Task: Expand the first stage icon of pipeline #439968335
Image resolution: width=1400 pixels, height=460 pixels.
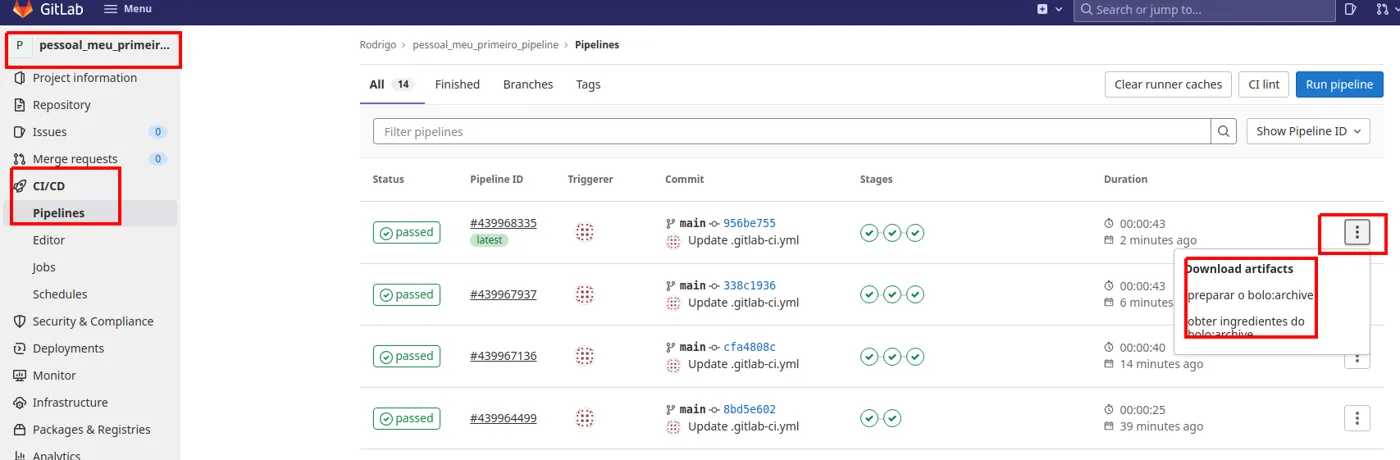Action: coord(869,232)
